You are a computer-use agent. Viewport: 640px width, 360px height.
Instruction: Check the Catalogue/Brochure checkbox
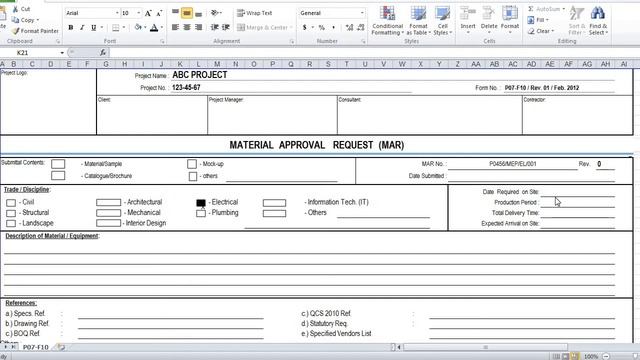58,176
